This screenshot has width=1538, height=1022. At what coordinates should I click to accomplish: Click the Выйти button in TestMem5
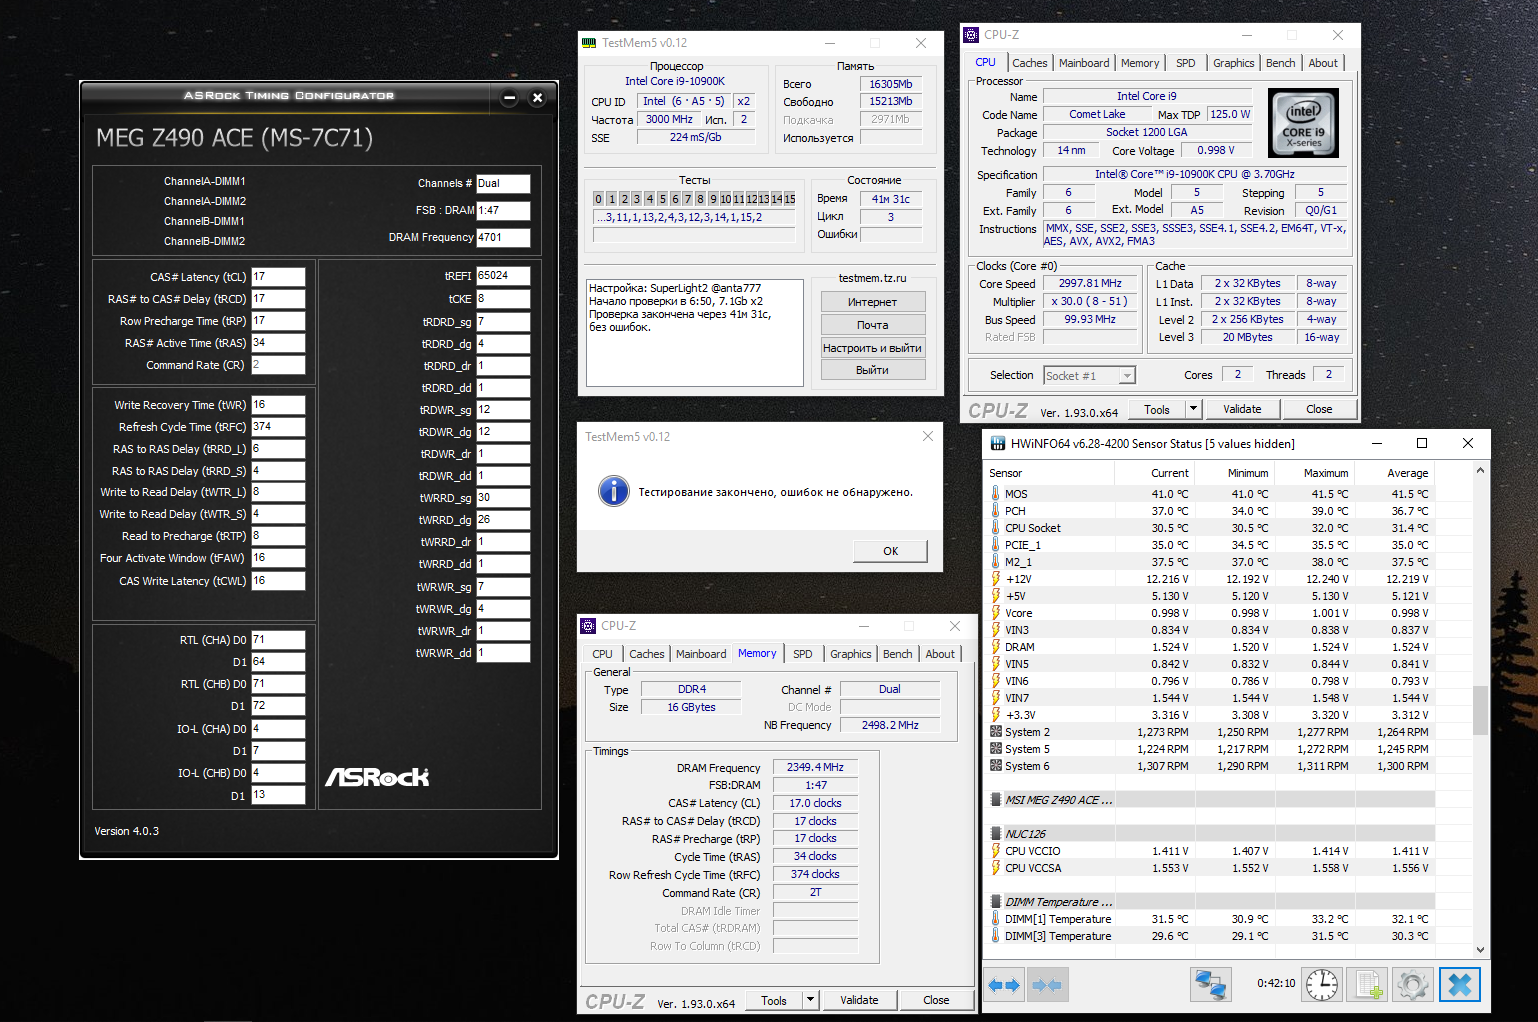(872, 370)
